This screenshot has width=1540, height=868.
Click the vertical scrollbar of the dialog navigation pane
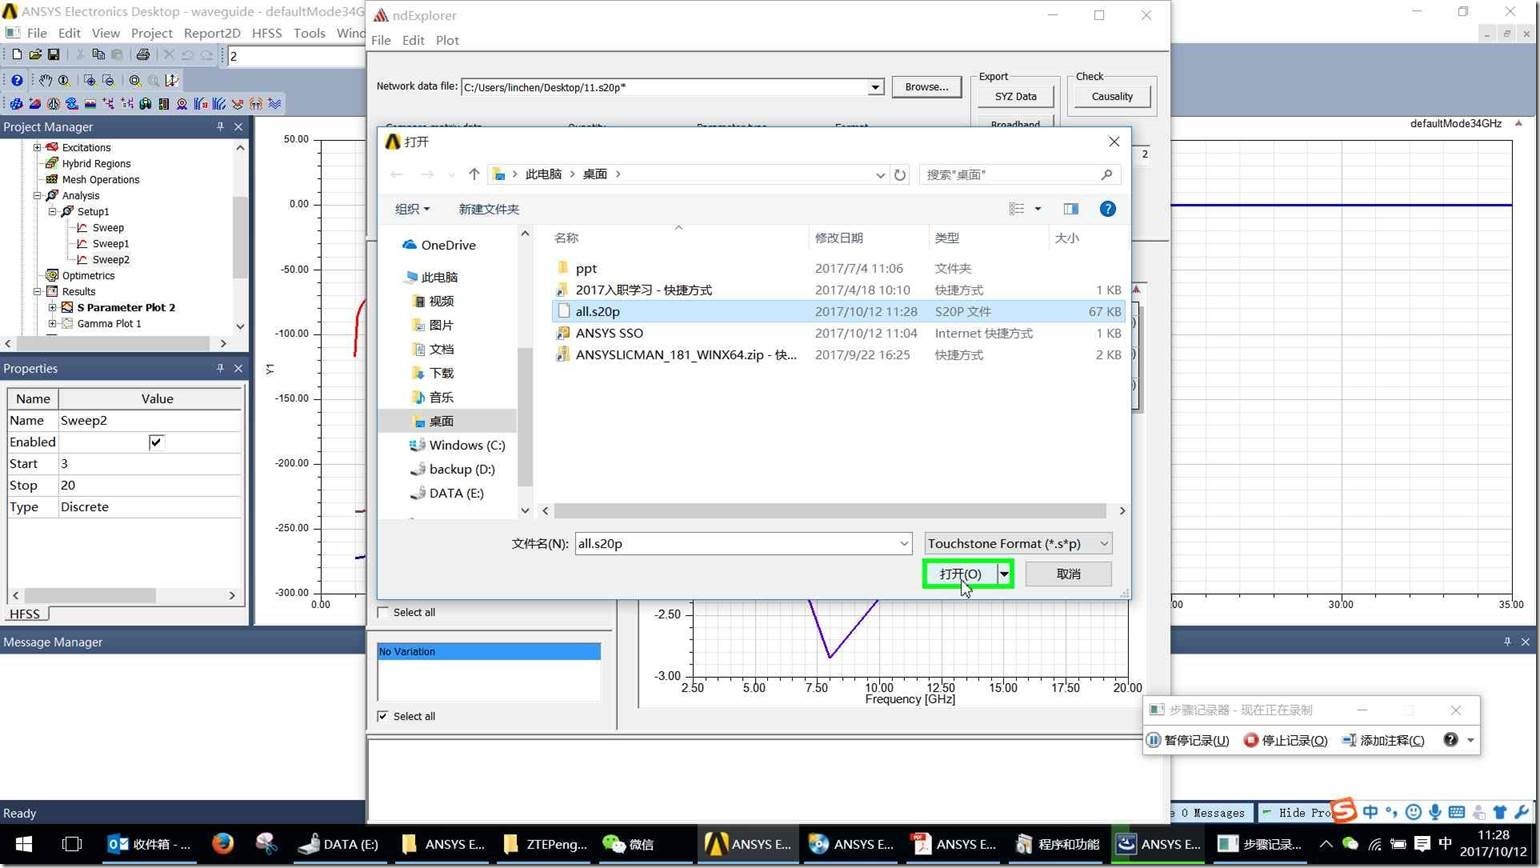525,416
